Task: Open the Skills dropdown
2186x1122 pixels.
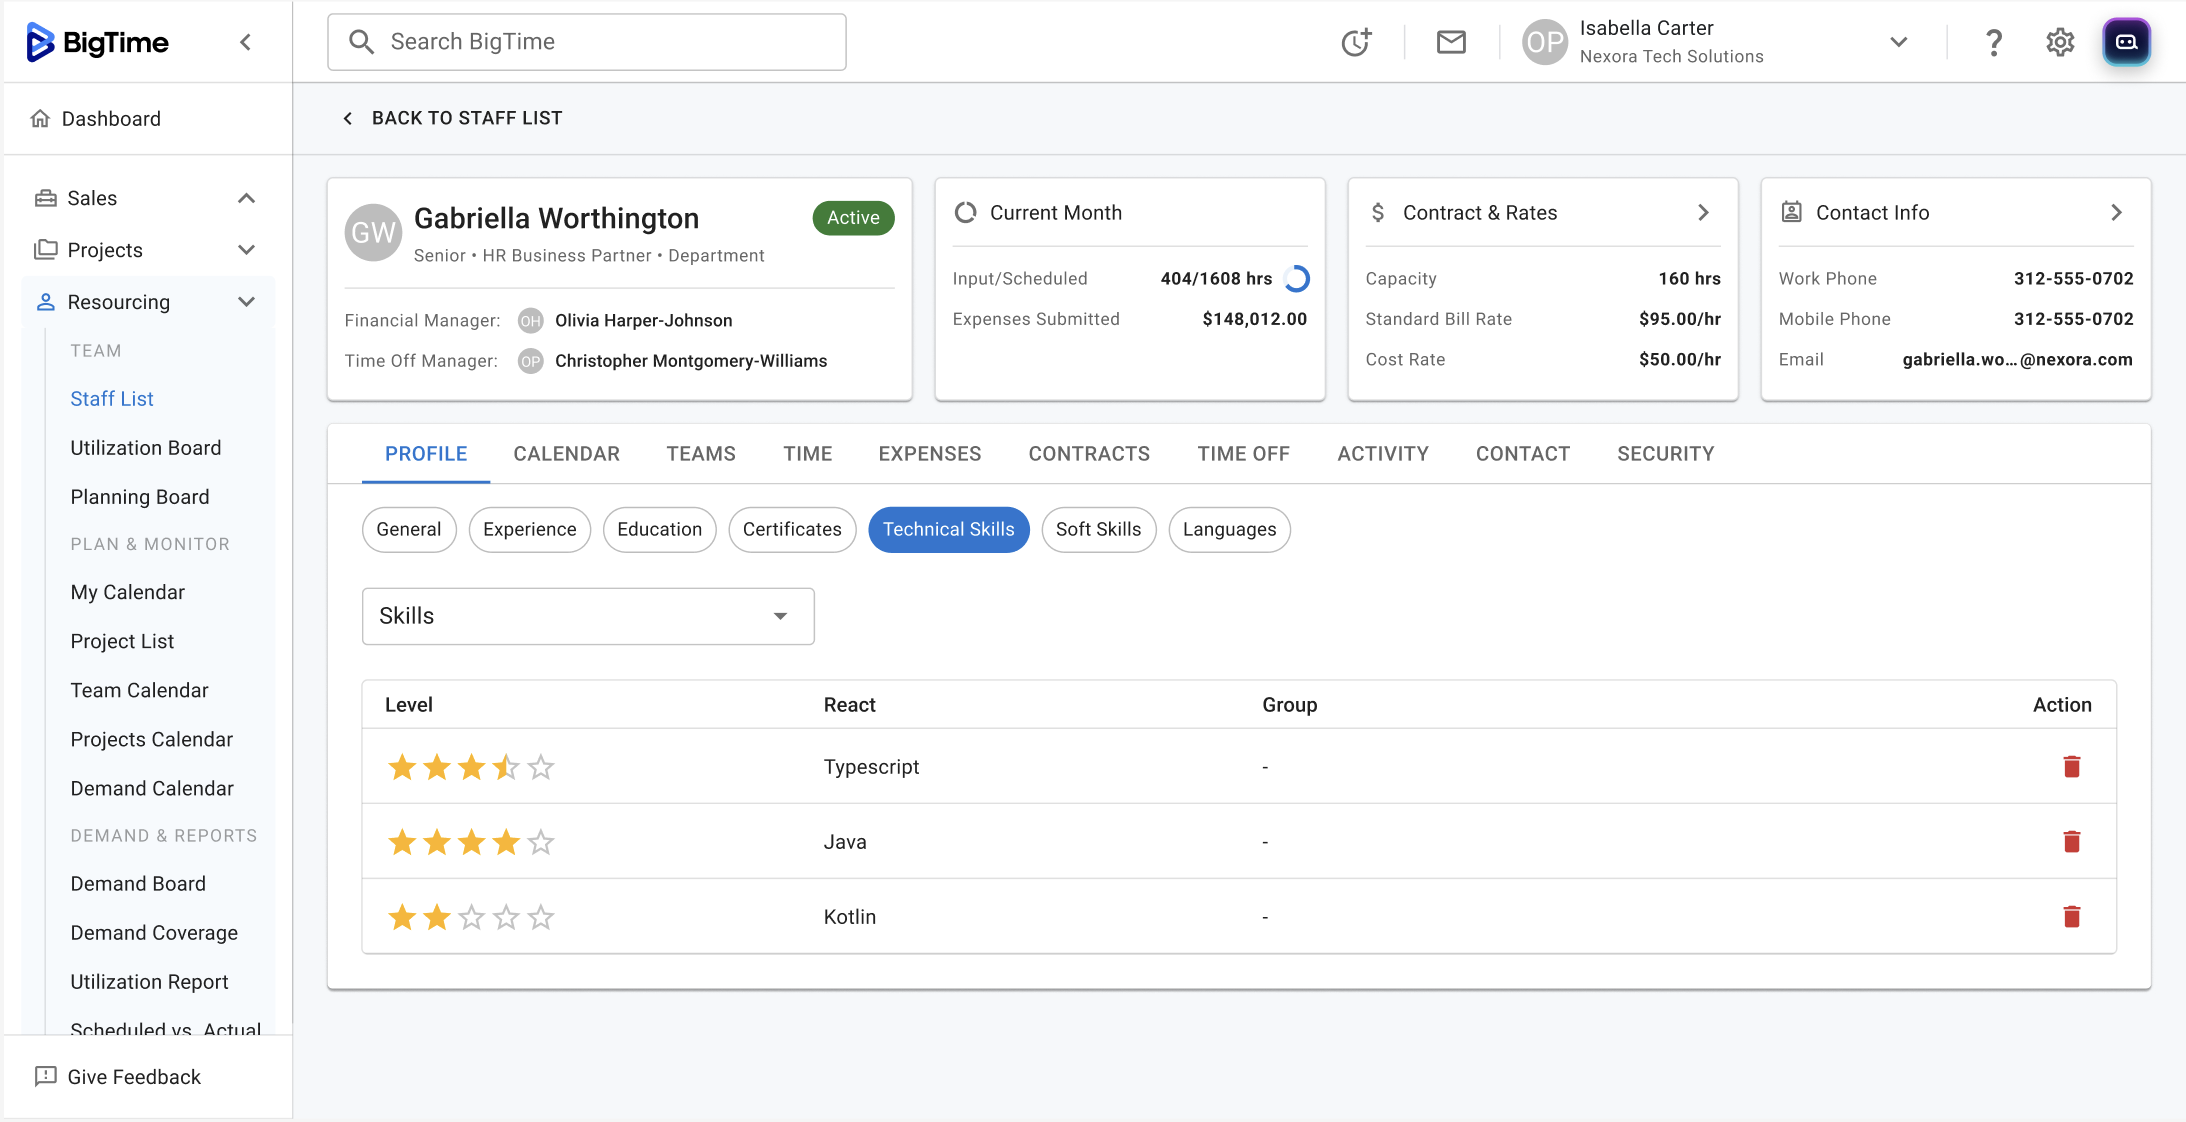Action: (588, 616)
